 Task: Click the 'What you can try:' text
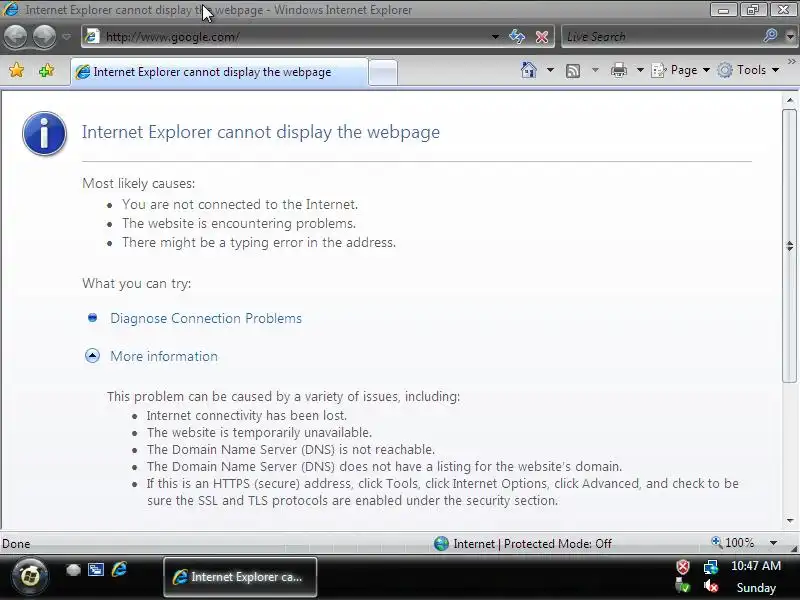(x=137, y=283)
